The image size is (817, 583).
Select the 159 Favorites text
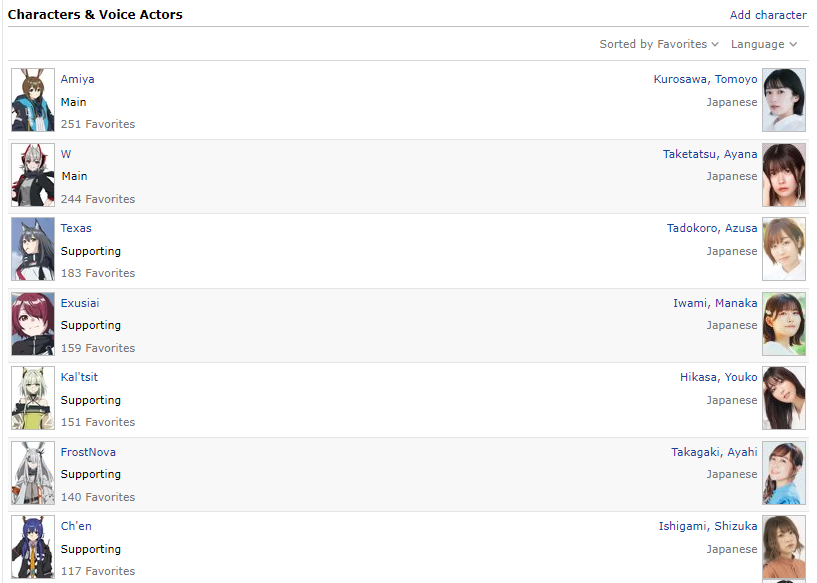pos(98,348)
